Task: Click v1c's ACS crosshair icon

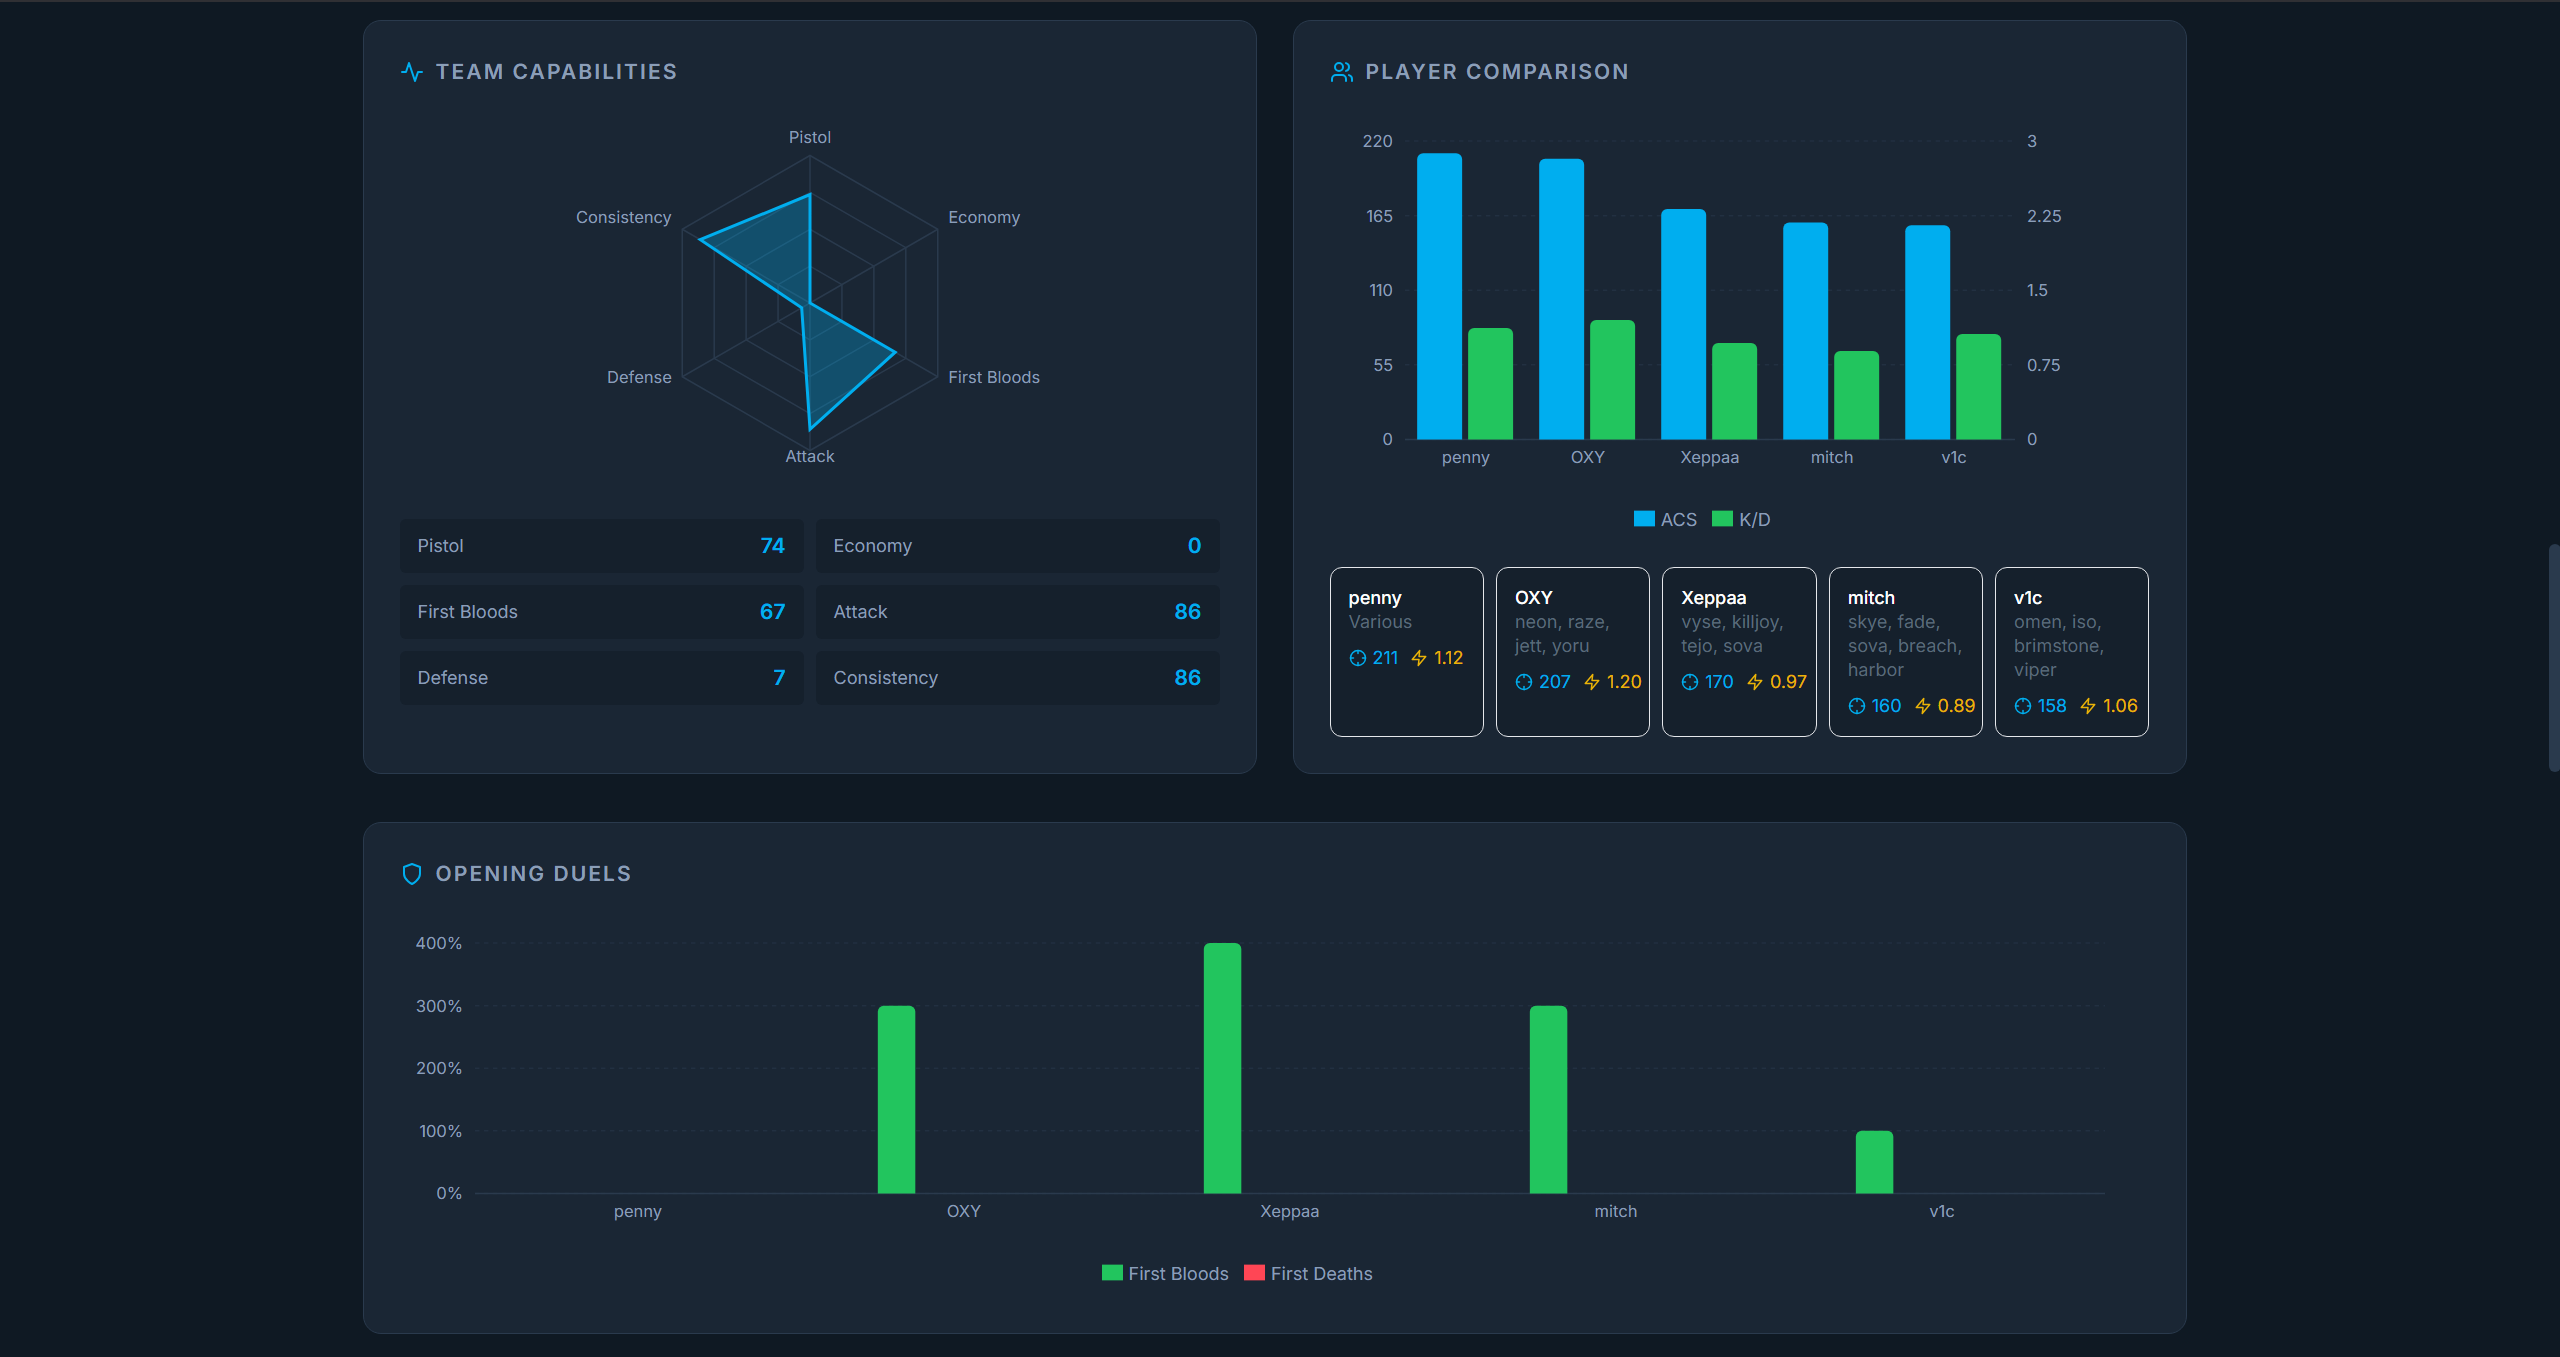Action: (x=2023, y=706)
